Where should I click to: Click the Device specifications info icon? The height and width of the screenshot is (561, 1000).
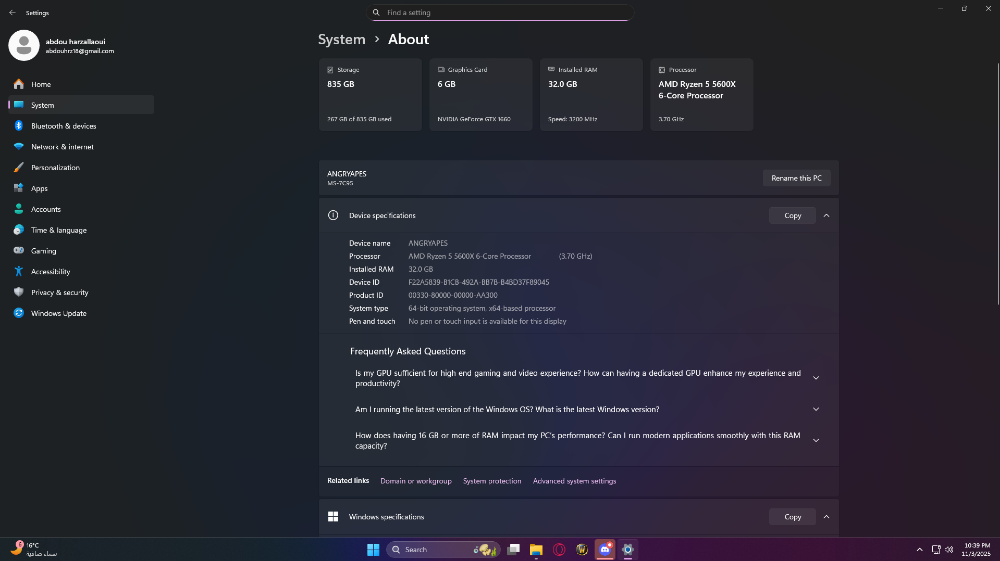pyautogui.click(x=333, y=215)
